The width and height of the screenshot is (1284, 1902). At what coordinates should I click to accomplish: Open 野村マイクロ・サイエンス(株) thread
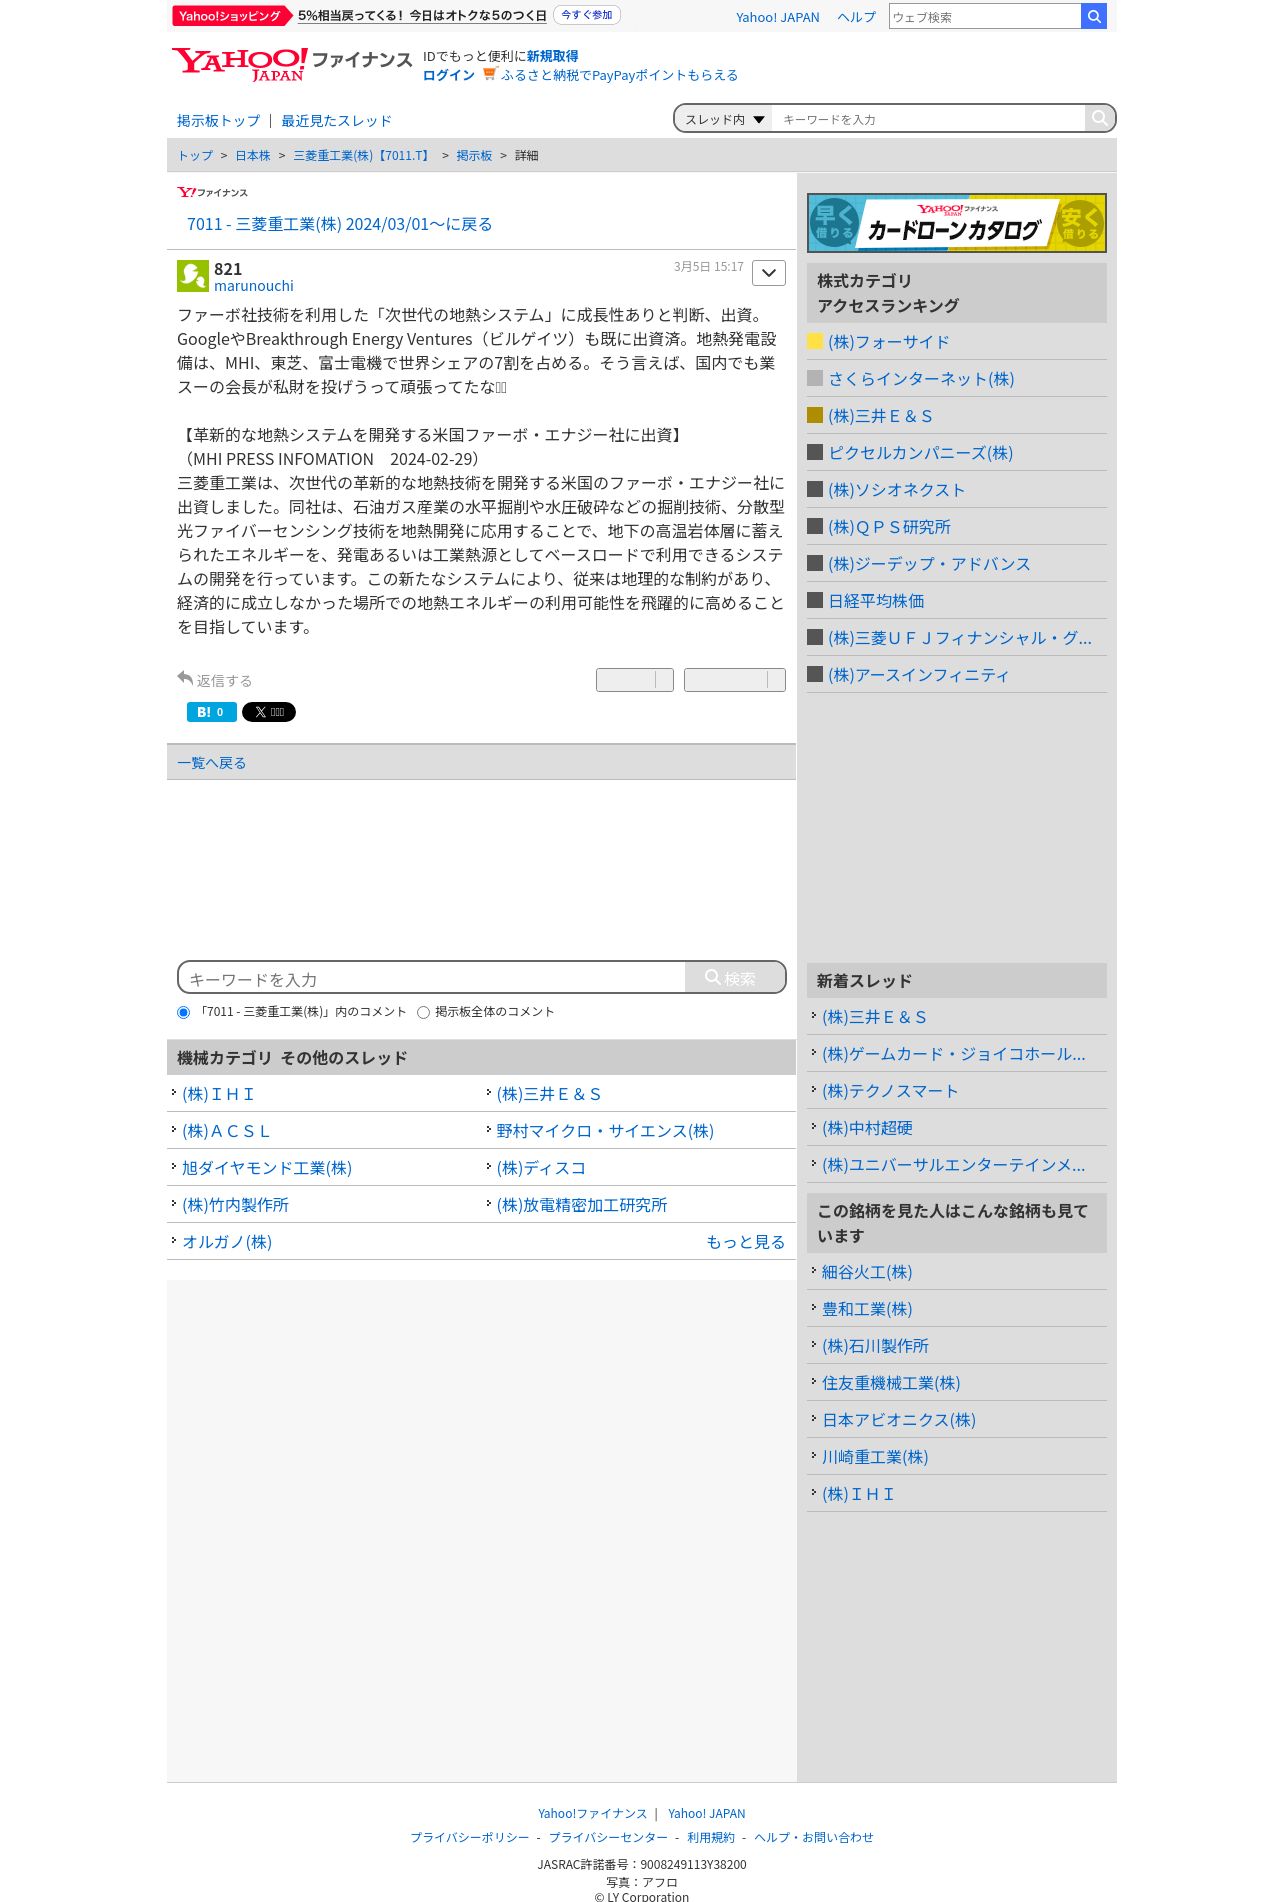605,1131
